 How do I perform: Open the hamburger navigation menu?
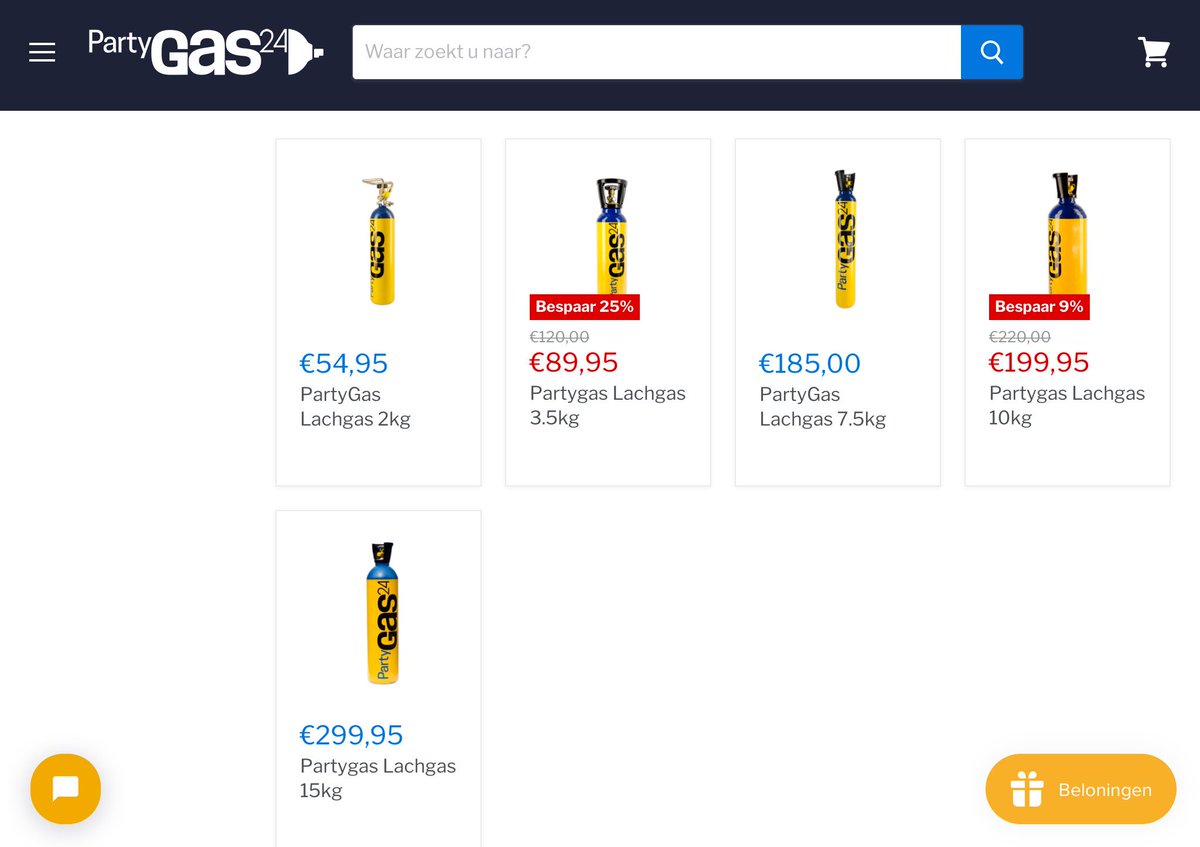tap(42, 52)
